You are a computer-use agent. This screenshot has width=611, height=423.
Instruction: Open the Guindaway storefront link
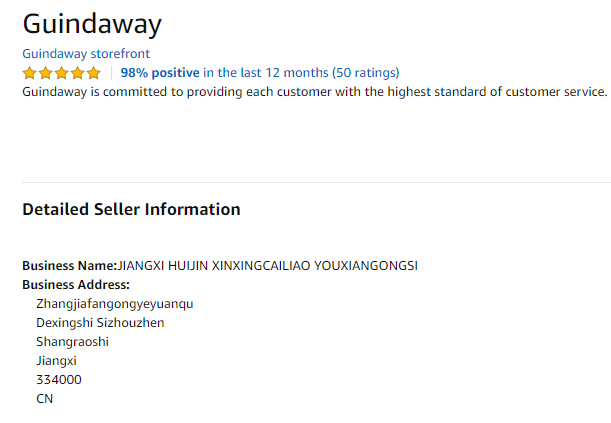[x=86, y=54]
